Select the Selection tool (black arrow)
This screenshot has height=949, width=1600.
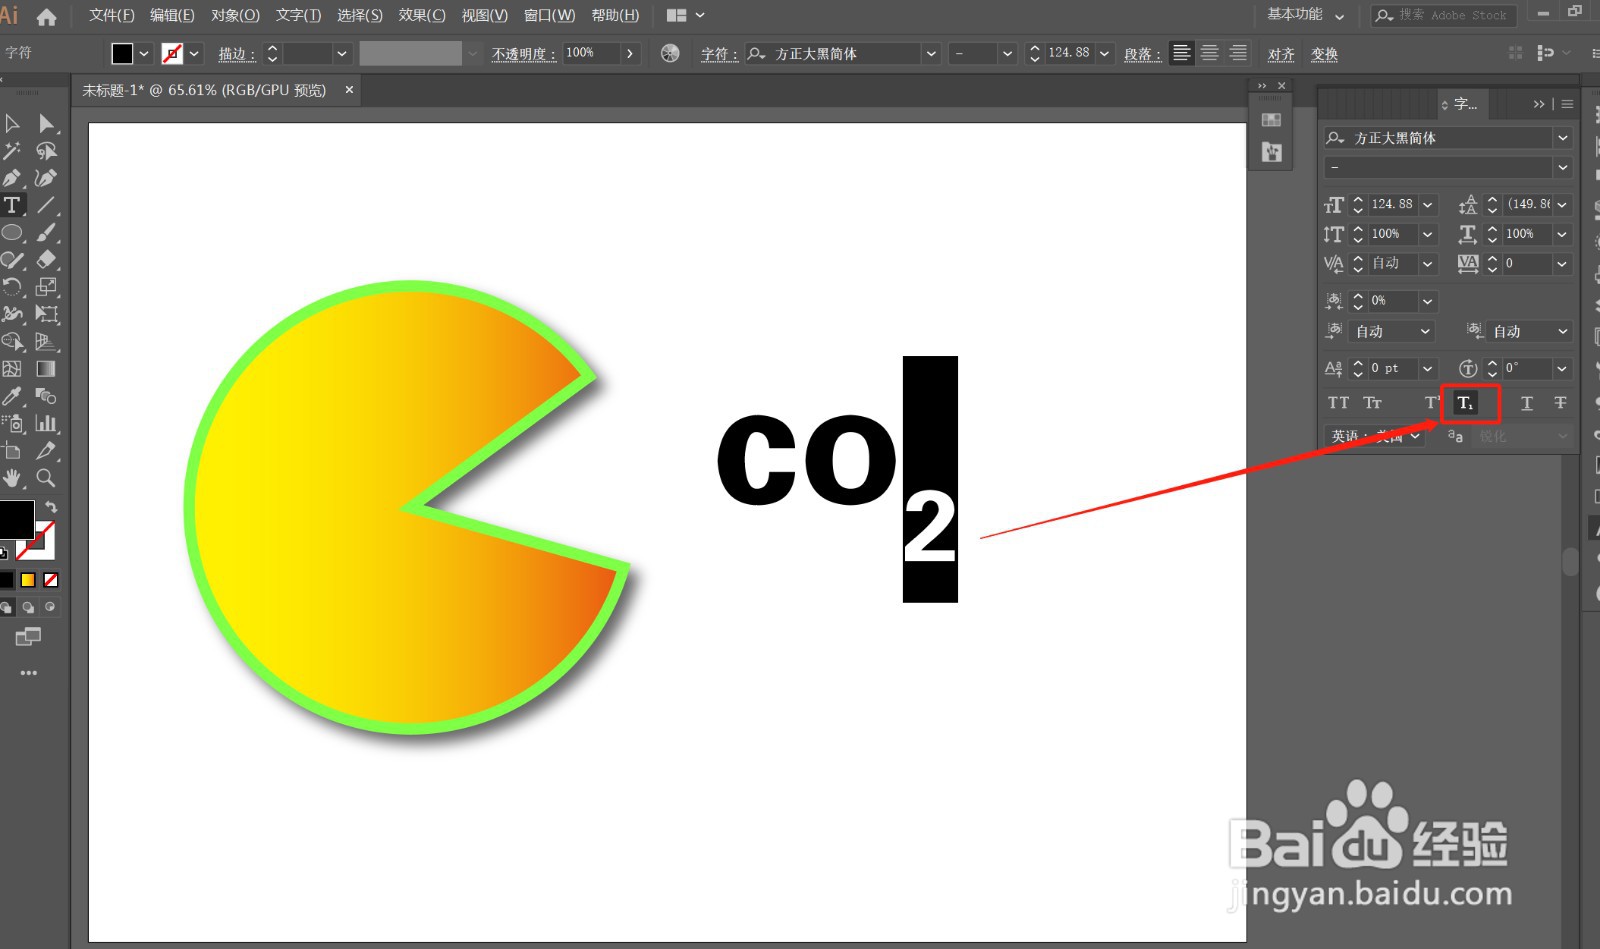[x=12, y=124]
